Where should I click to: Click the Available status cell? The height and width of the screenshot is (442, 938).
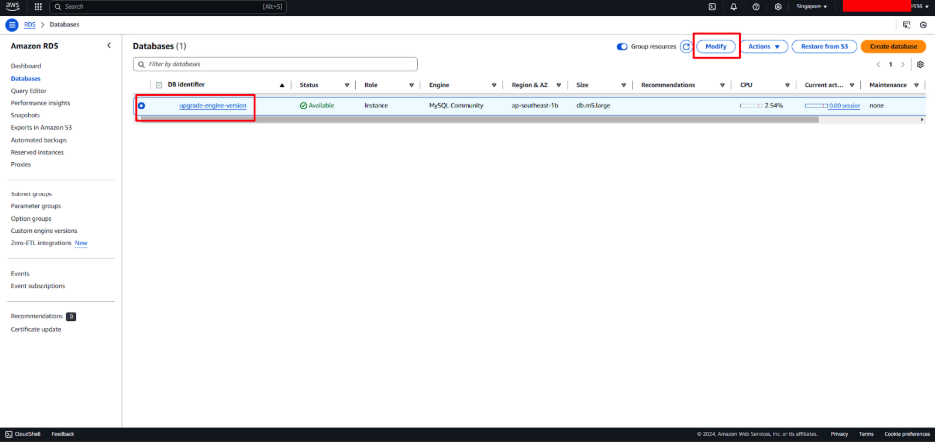click(x=317, y=106)
